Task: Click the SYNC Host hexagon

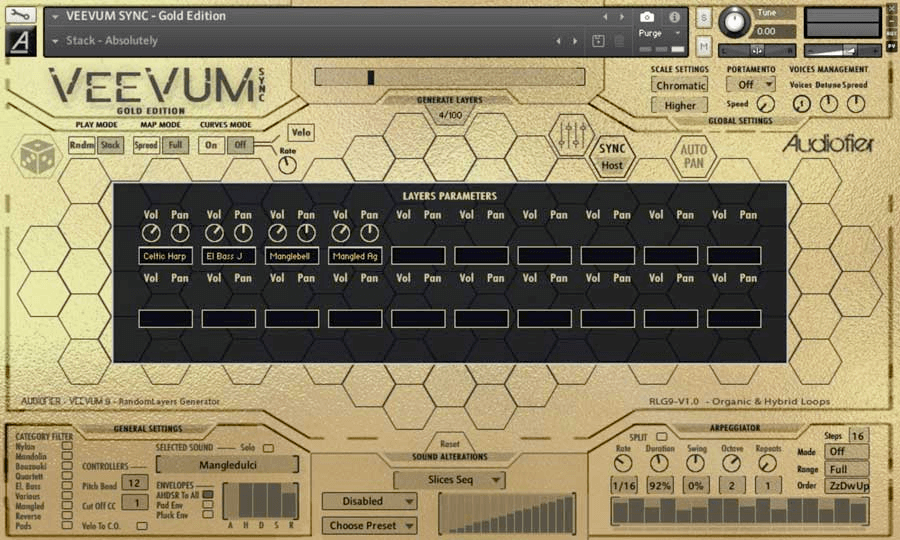Action: (612, 156)
